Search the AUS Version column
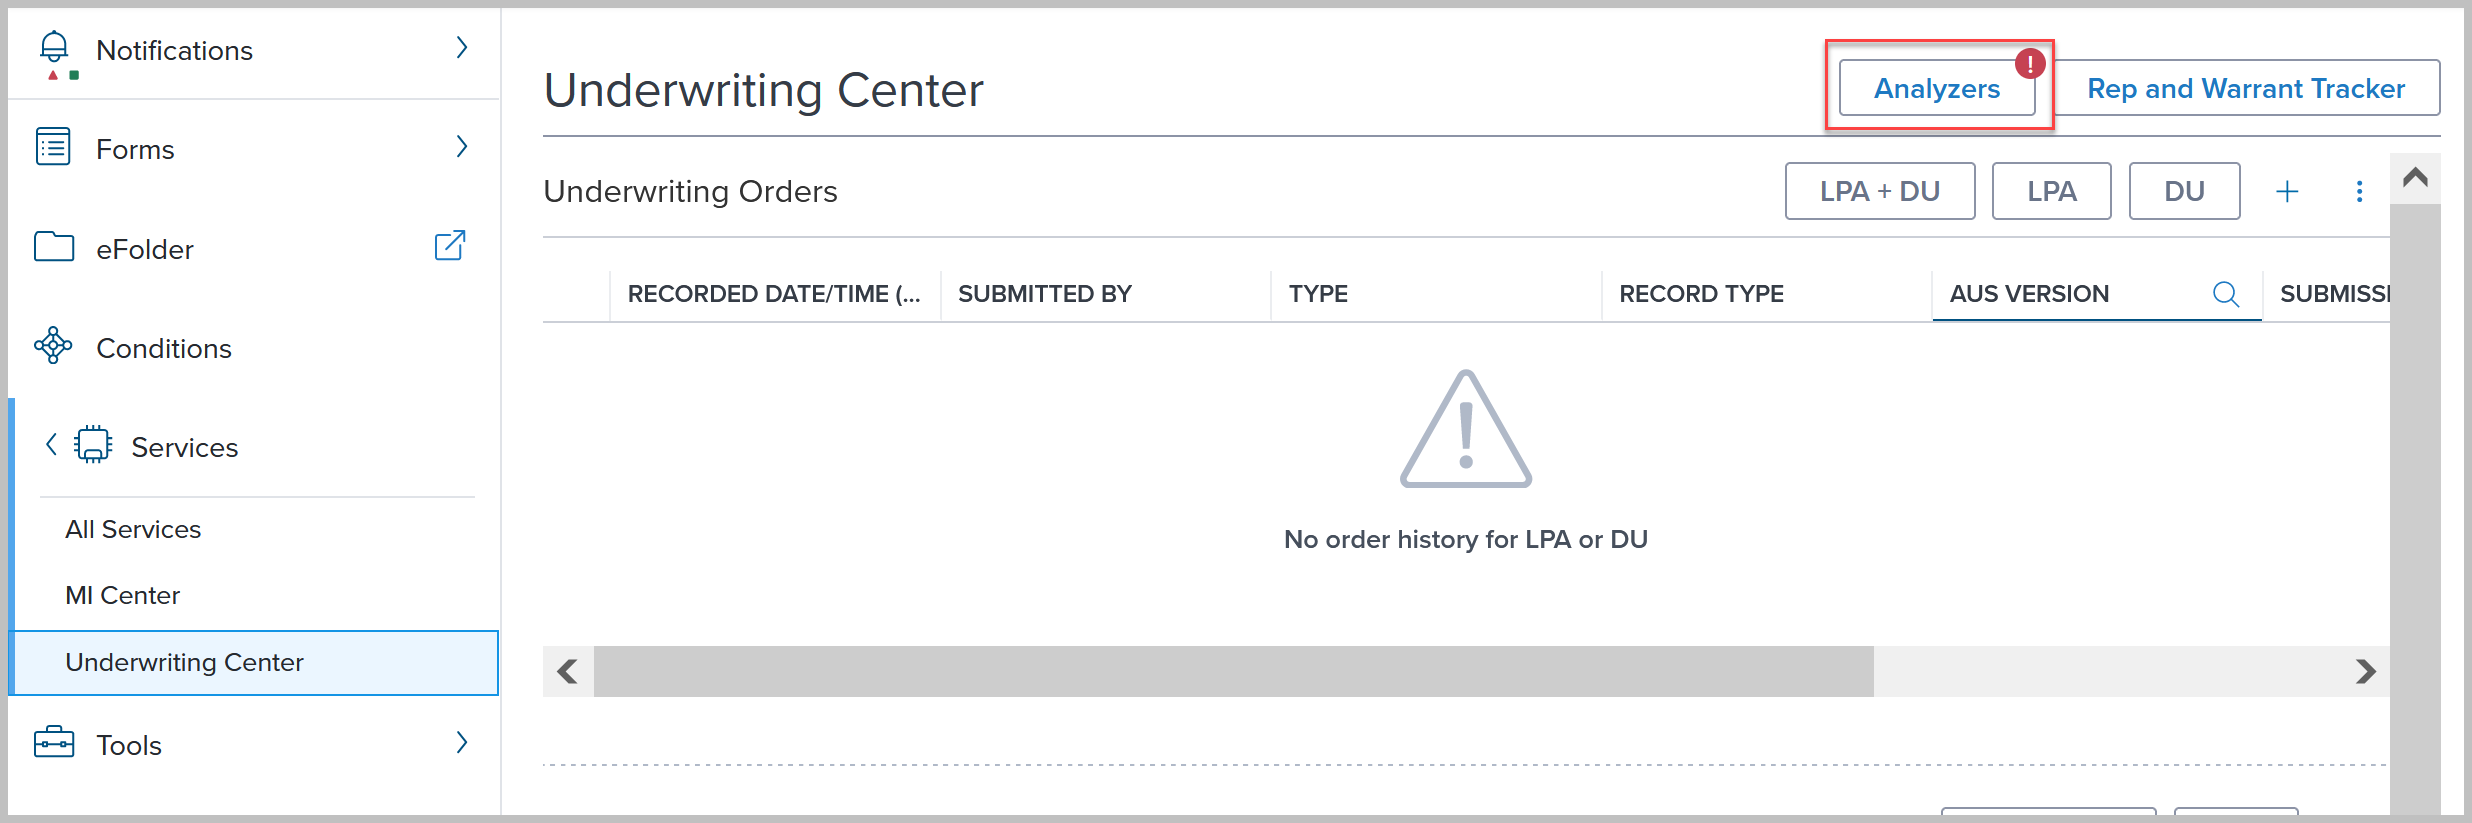Viewport: 2472px width, 823px height. 2225,294
